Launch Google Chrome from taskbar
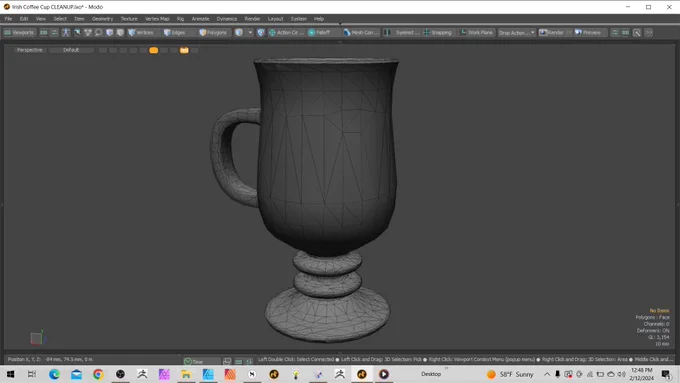680x383 pixels. (98, 374)
